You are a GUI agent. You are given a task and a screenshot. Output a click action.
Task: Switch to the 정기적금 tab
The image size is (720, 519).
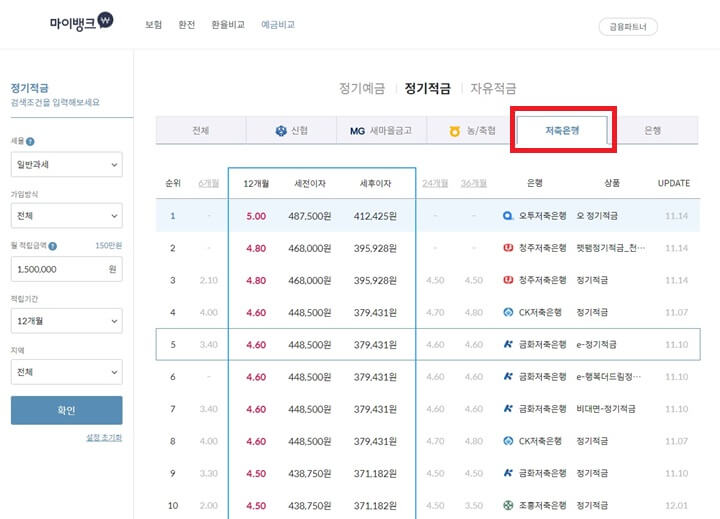point(428,88)
